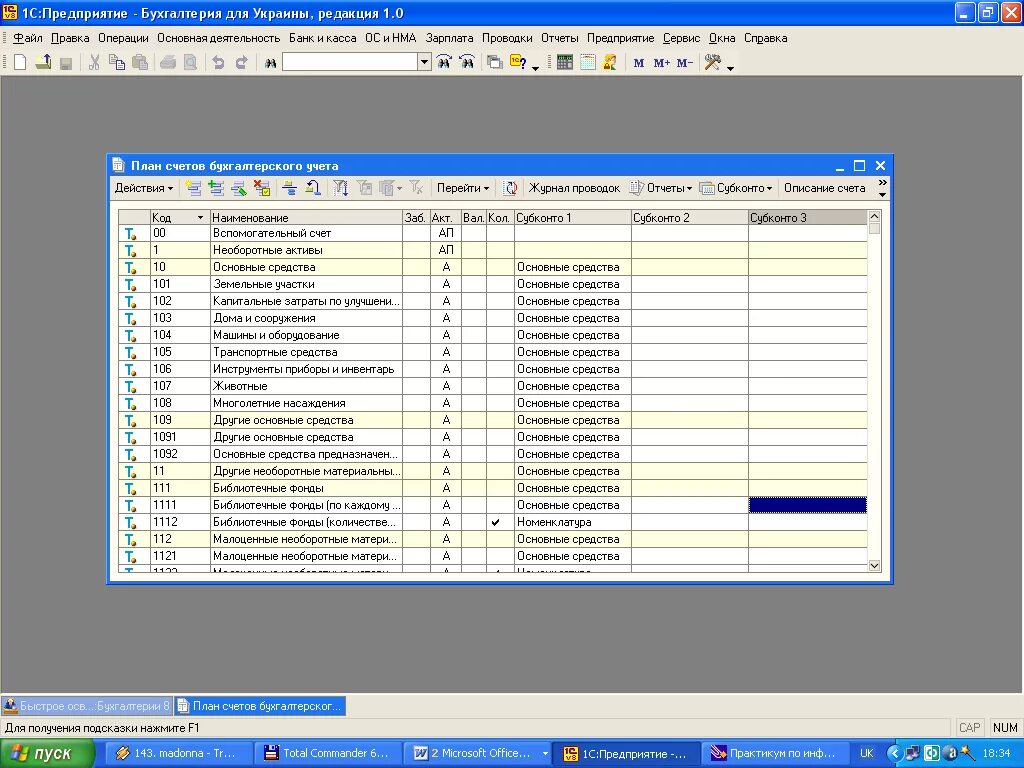The image size is (1024, 768).
Task: Click scrollbar up arrow in accounts list
Action: pyautogui.click(x=874, y=216)
